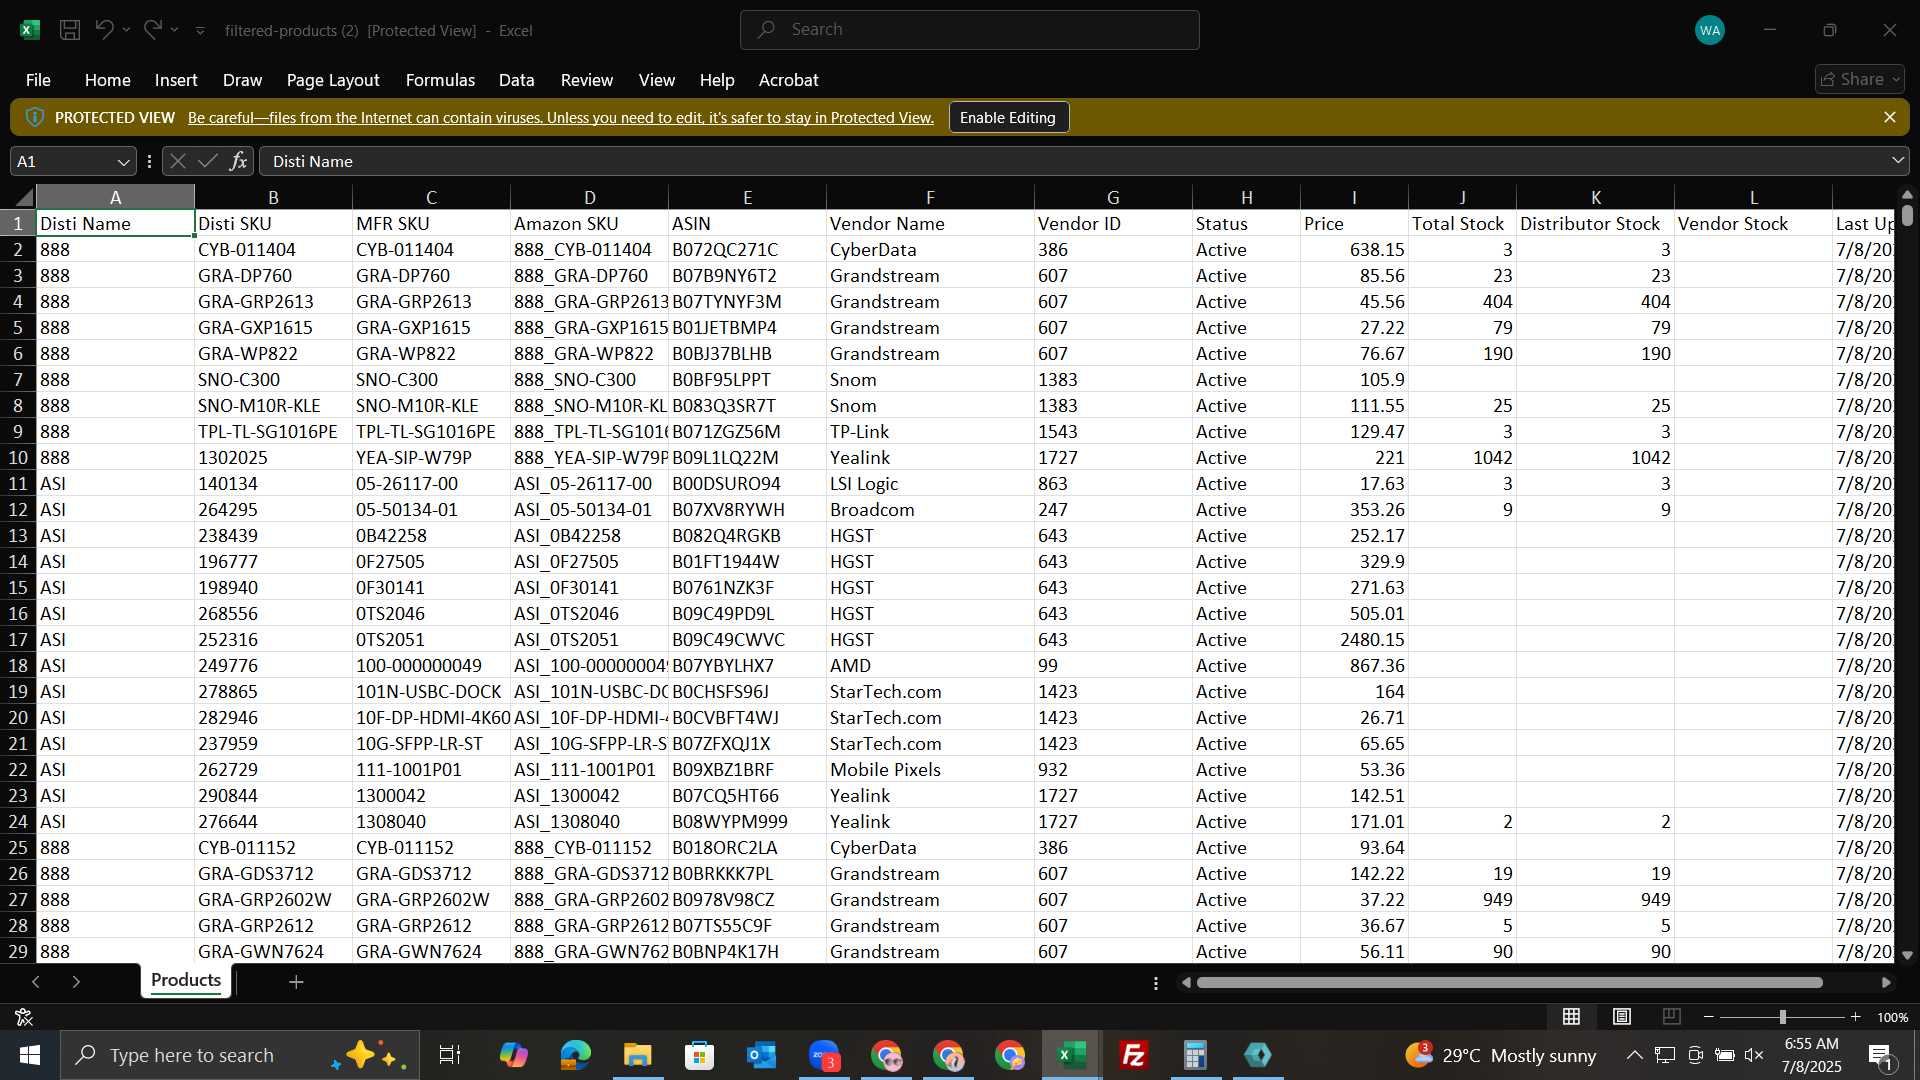Click the next sheet arrow
Screen dimensions: 1920x1080
(x=76, y=982)
